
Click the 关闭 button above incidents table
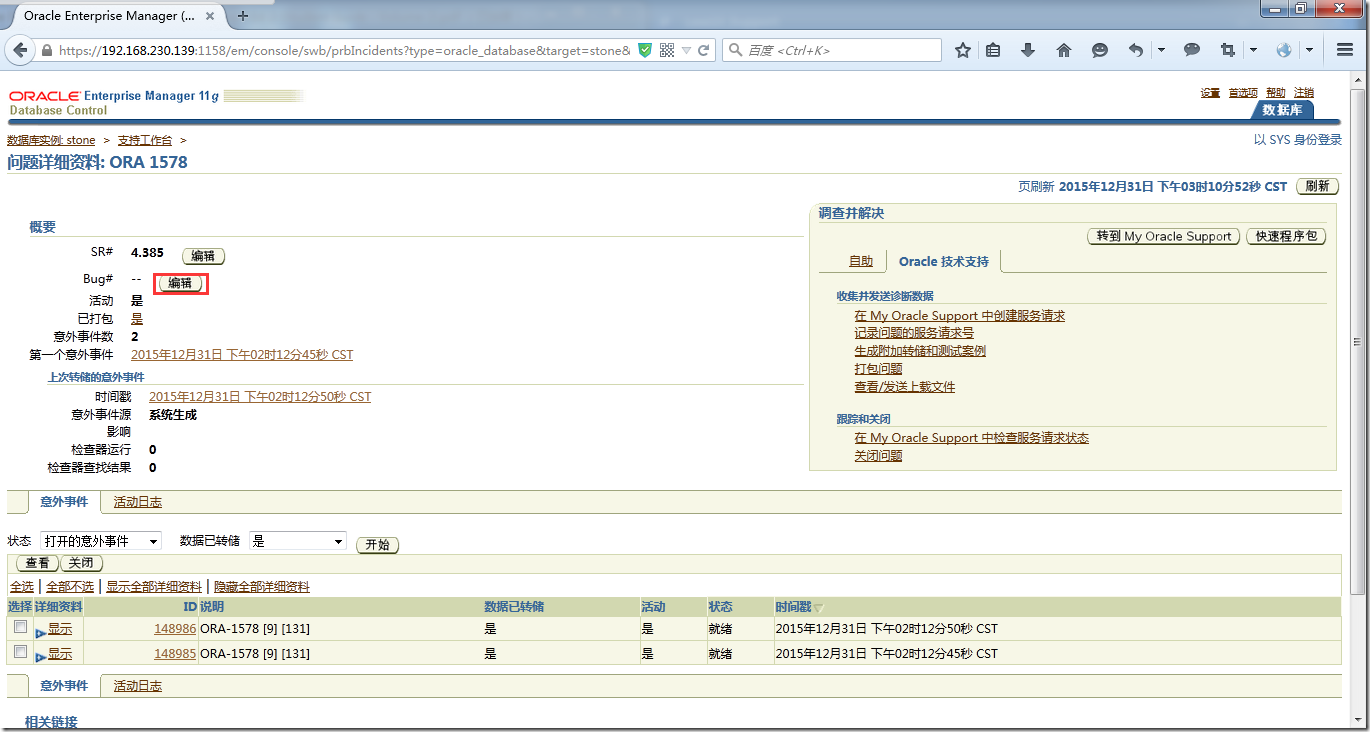[x=81, y=563]
